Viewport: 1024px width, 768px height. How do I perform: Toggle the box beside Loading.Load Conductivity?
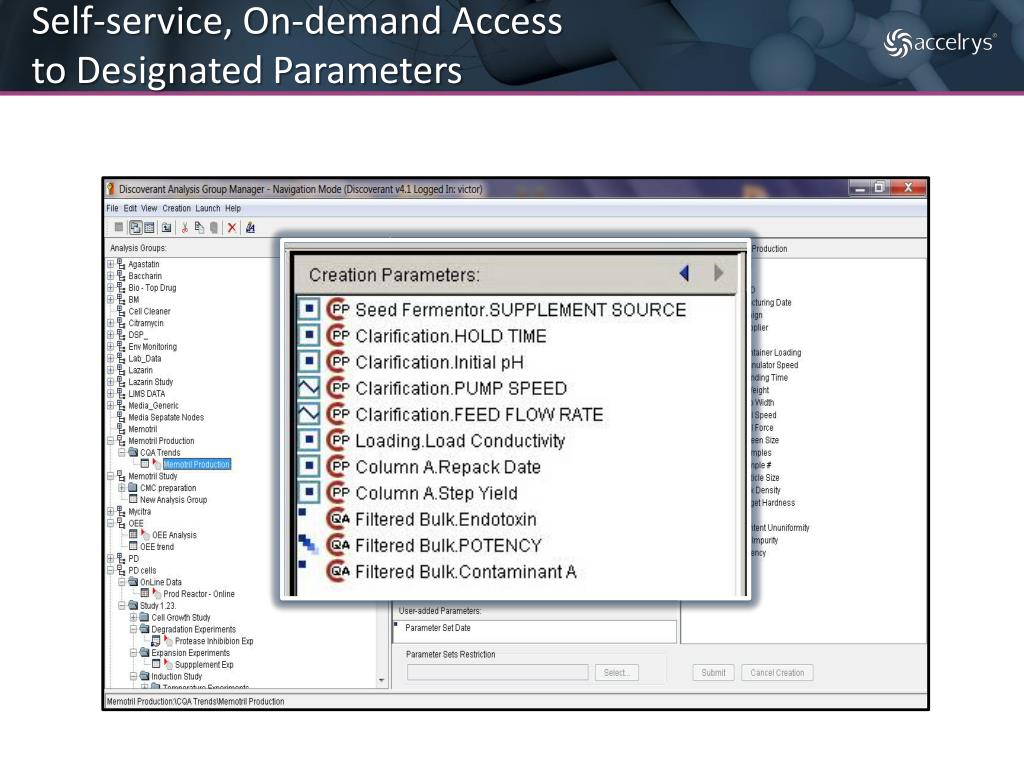click(x=310, y=441)
